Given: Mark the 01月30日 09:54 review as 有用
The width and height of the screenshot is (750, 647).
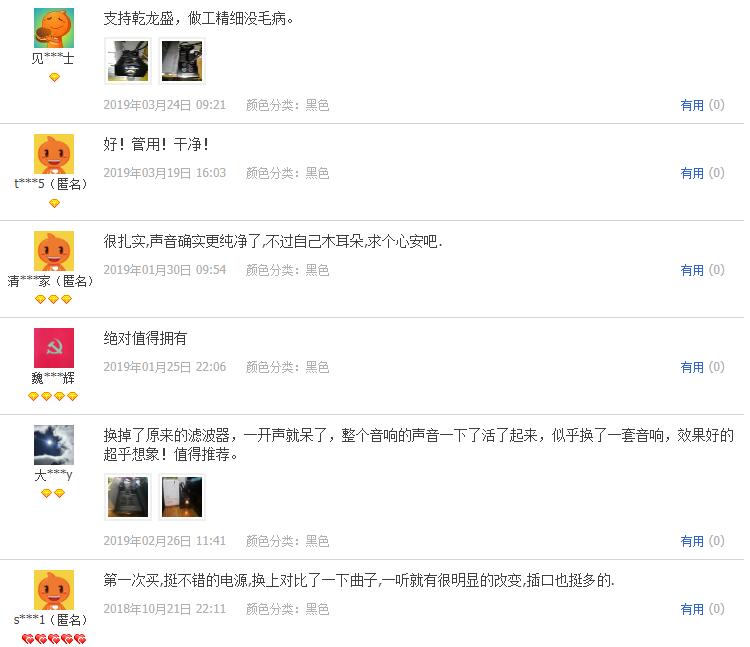Looking at the screenshot, I should pos(702,270).
